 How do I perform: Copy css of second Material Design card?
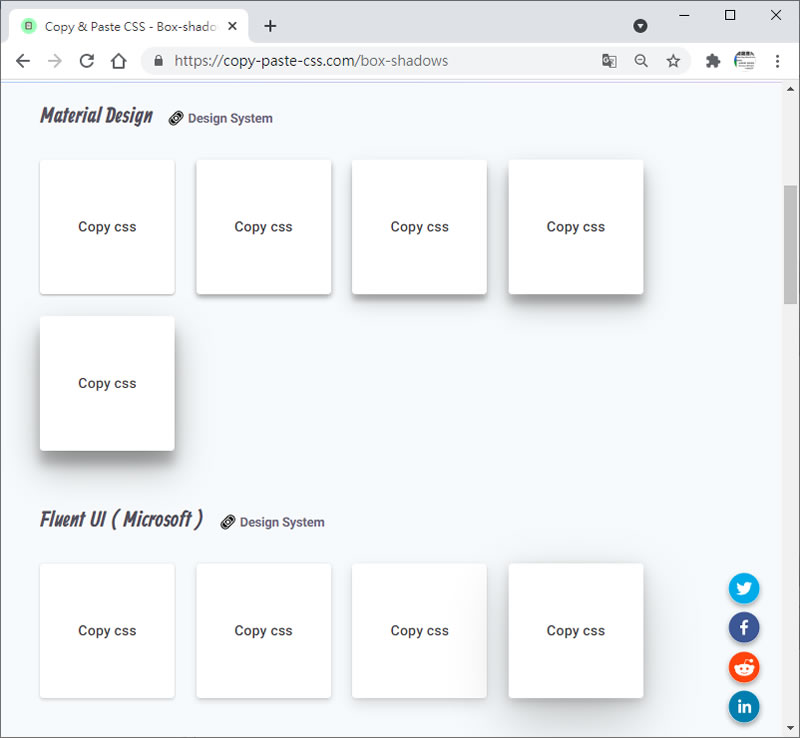click(264, 227)
